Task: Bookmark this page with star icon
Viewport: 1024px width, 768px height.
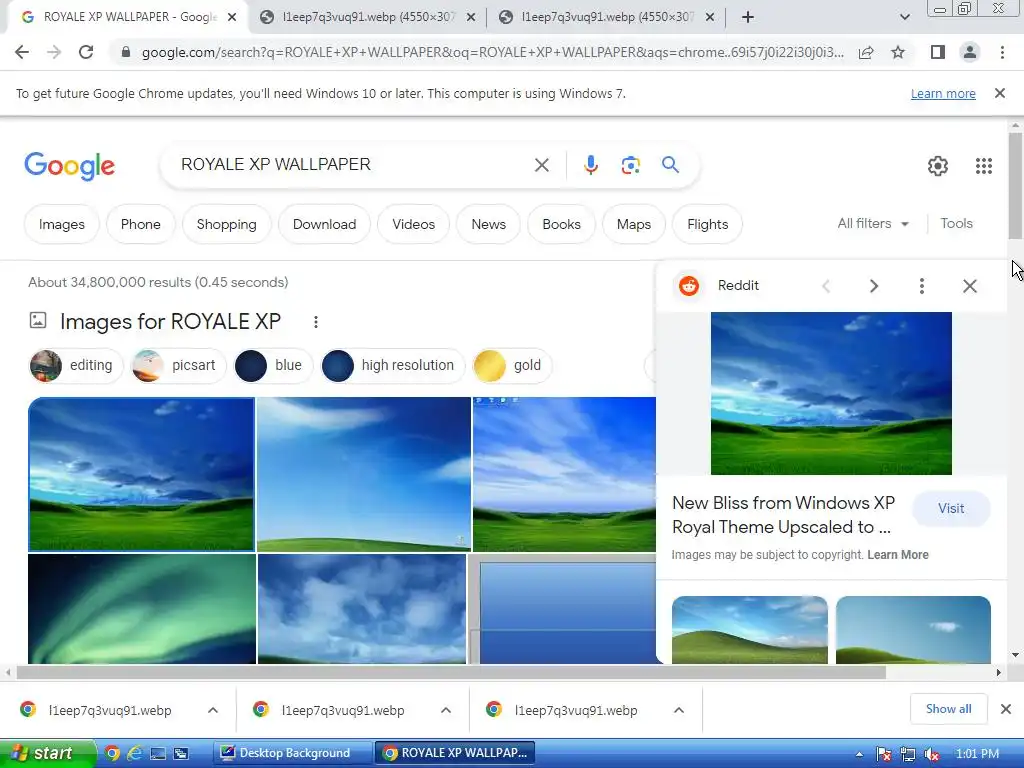Action: [898, 52]
